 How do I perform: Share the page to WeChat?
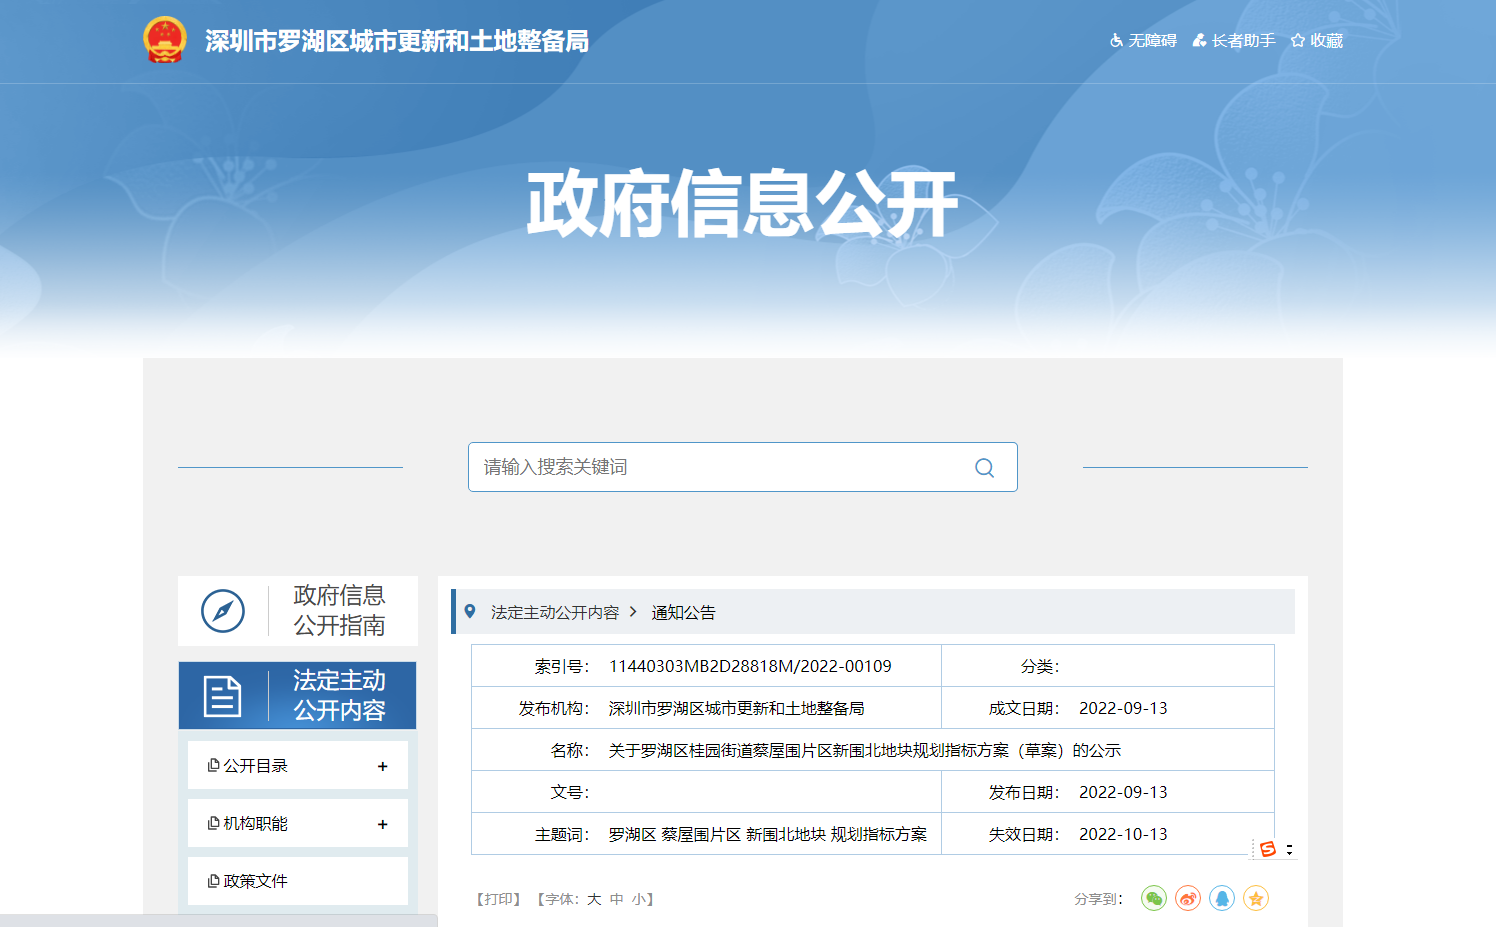1154,899
